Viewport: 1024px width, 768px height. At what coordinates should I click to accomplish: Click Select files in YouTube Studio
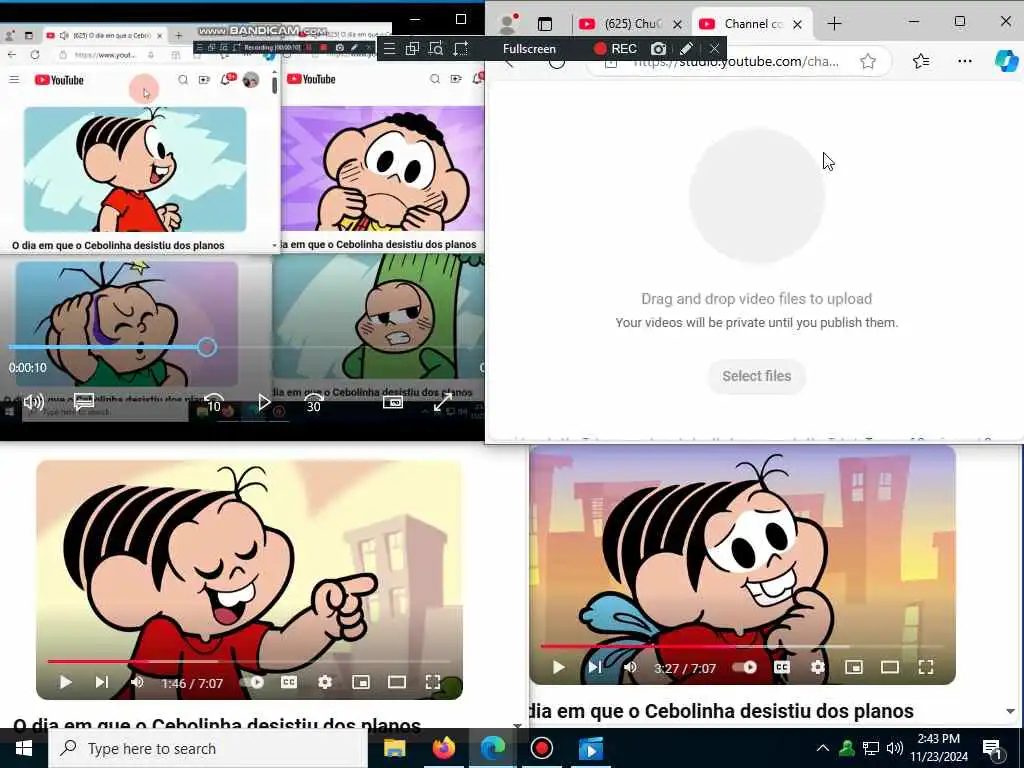point(756,376)
